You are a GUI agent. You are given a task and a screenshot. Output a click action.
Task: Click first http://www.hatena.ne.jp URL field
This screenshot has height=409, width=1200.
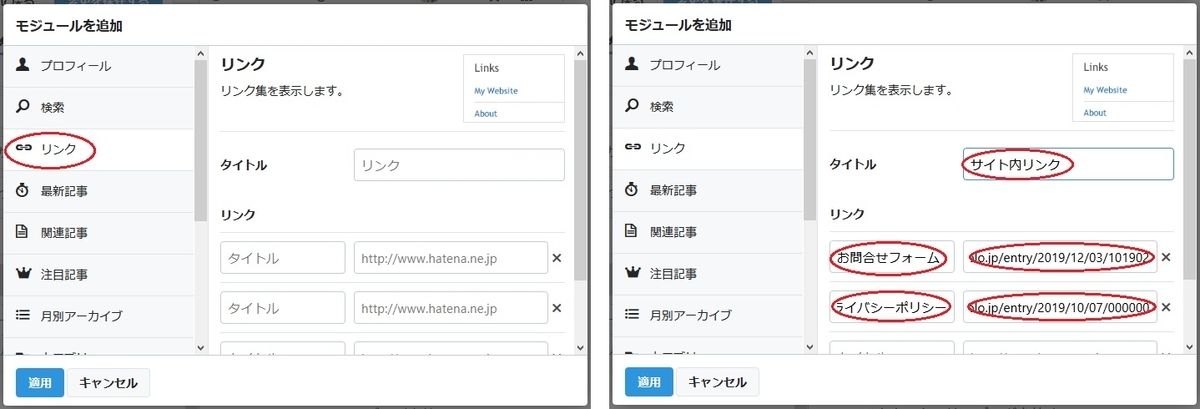click(x=451, y=258)
